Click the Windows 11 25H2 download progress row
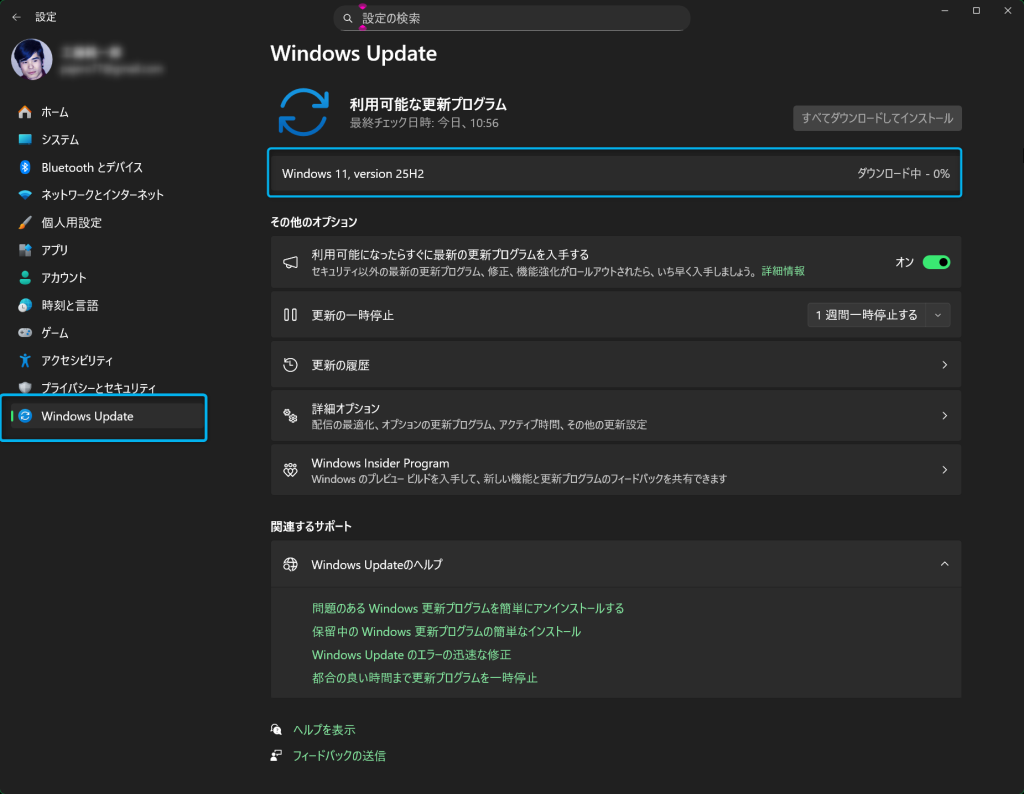The width and height of the screenshot is (1024, 794). tap(615, 174)
